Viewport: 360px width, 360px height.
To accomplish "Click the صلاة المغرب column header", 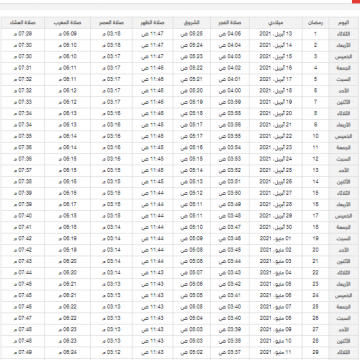I will 68,23.
